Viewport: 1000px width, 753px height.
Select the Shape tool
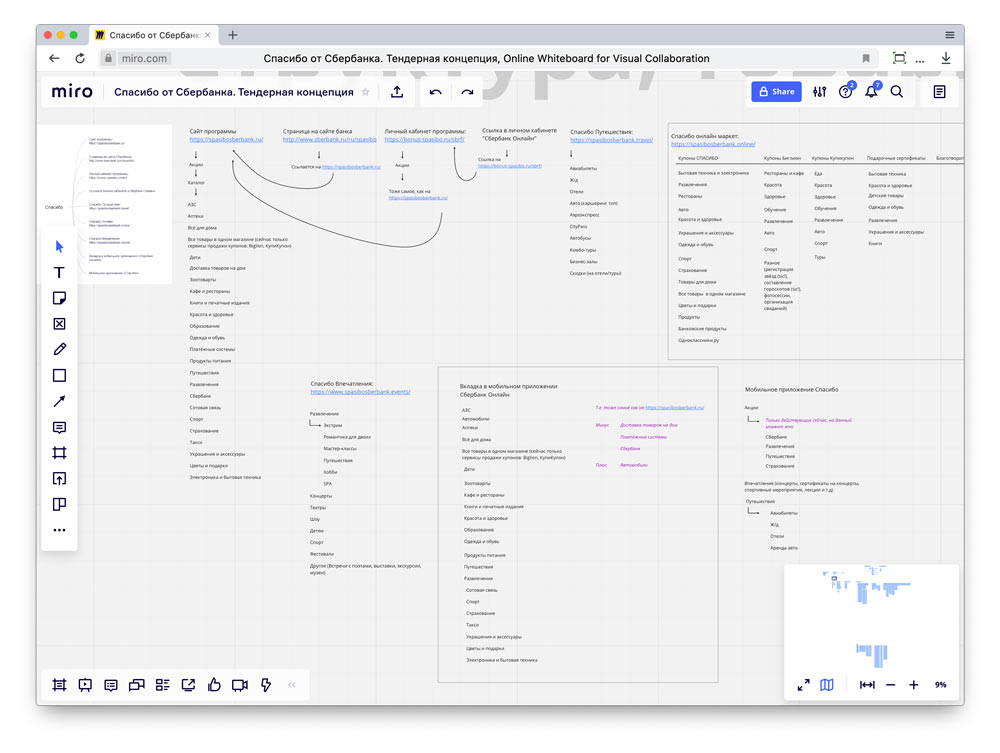(x=59, y=375)
